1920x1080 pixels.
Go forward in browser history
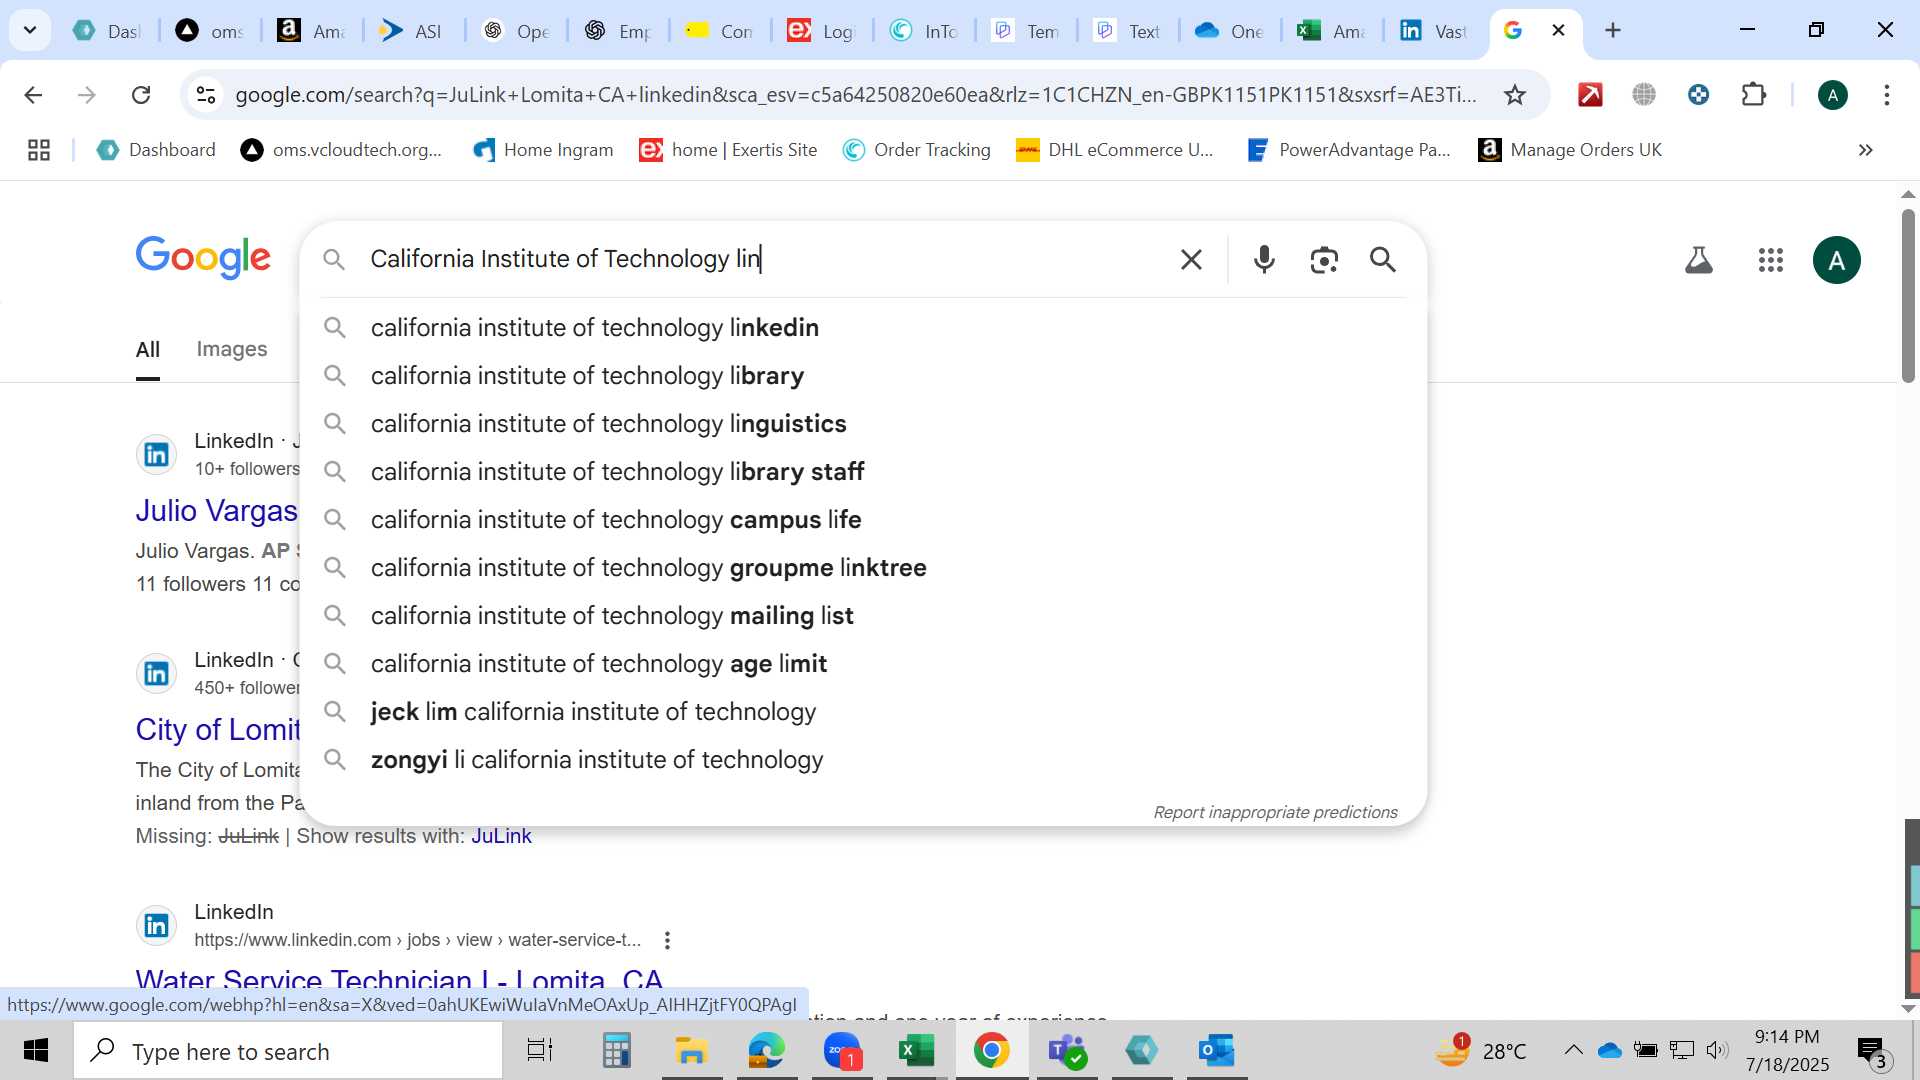[87, 95]
